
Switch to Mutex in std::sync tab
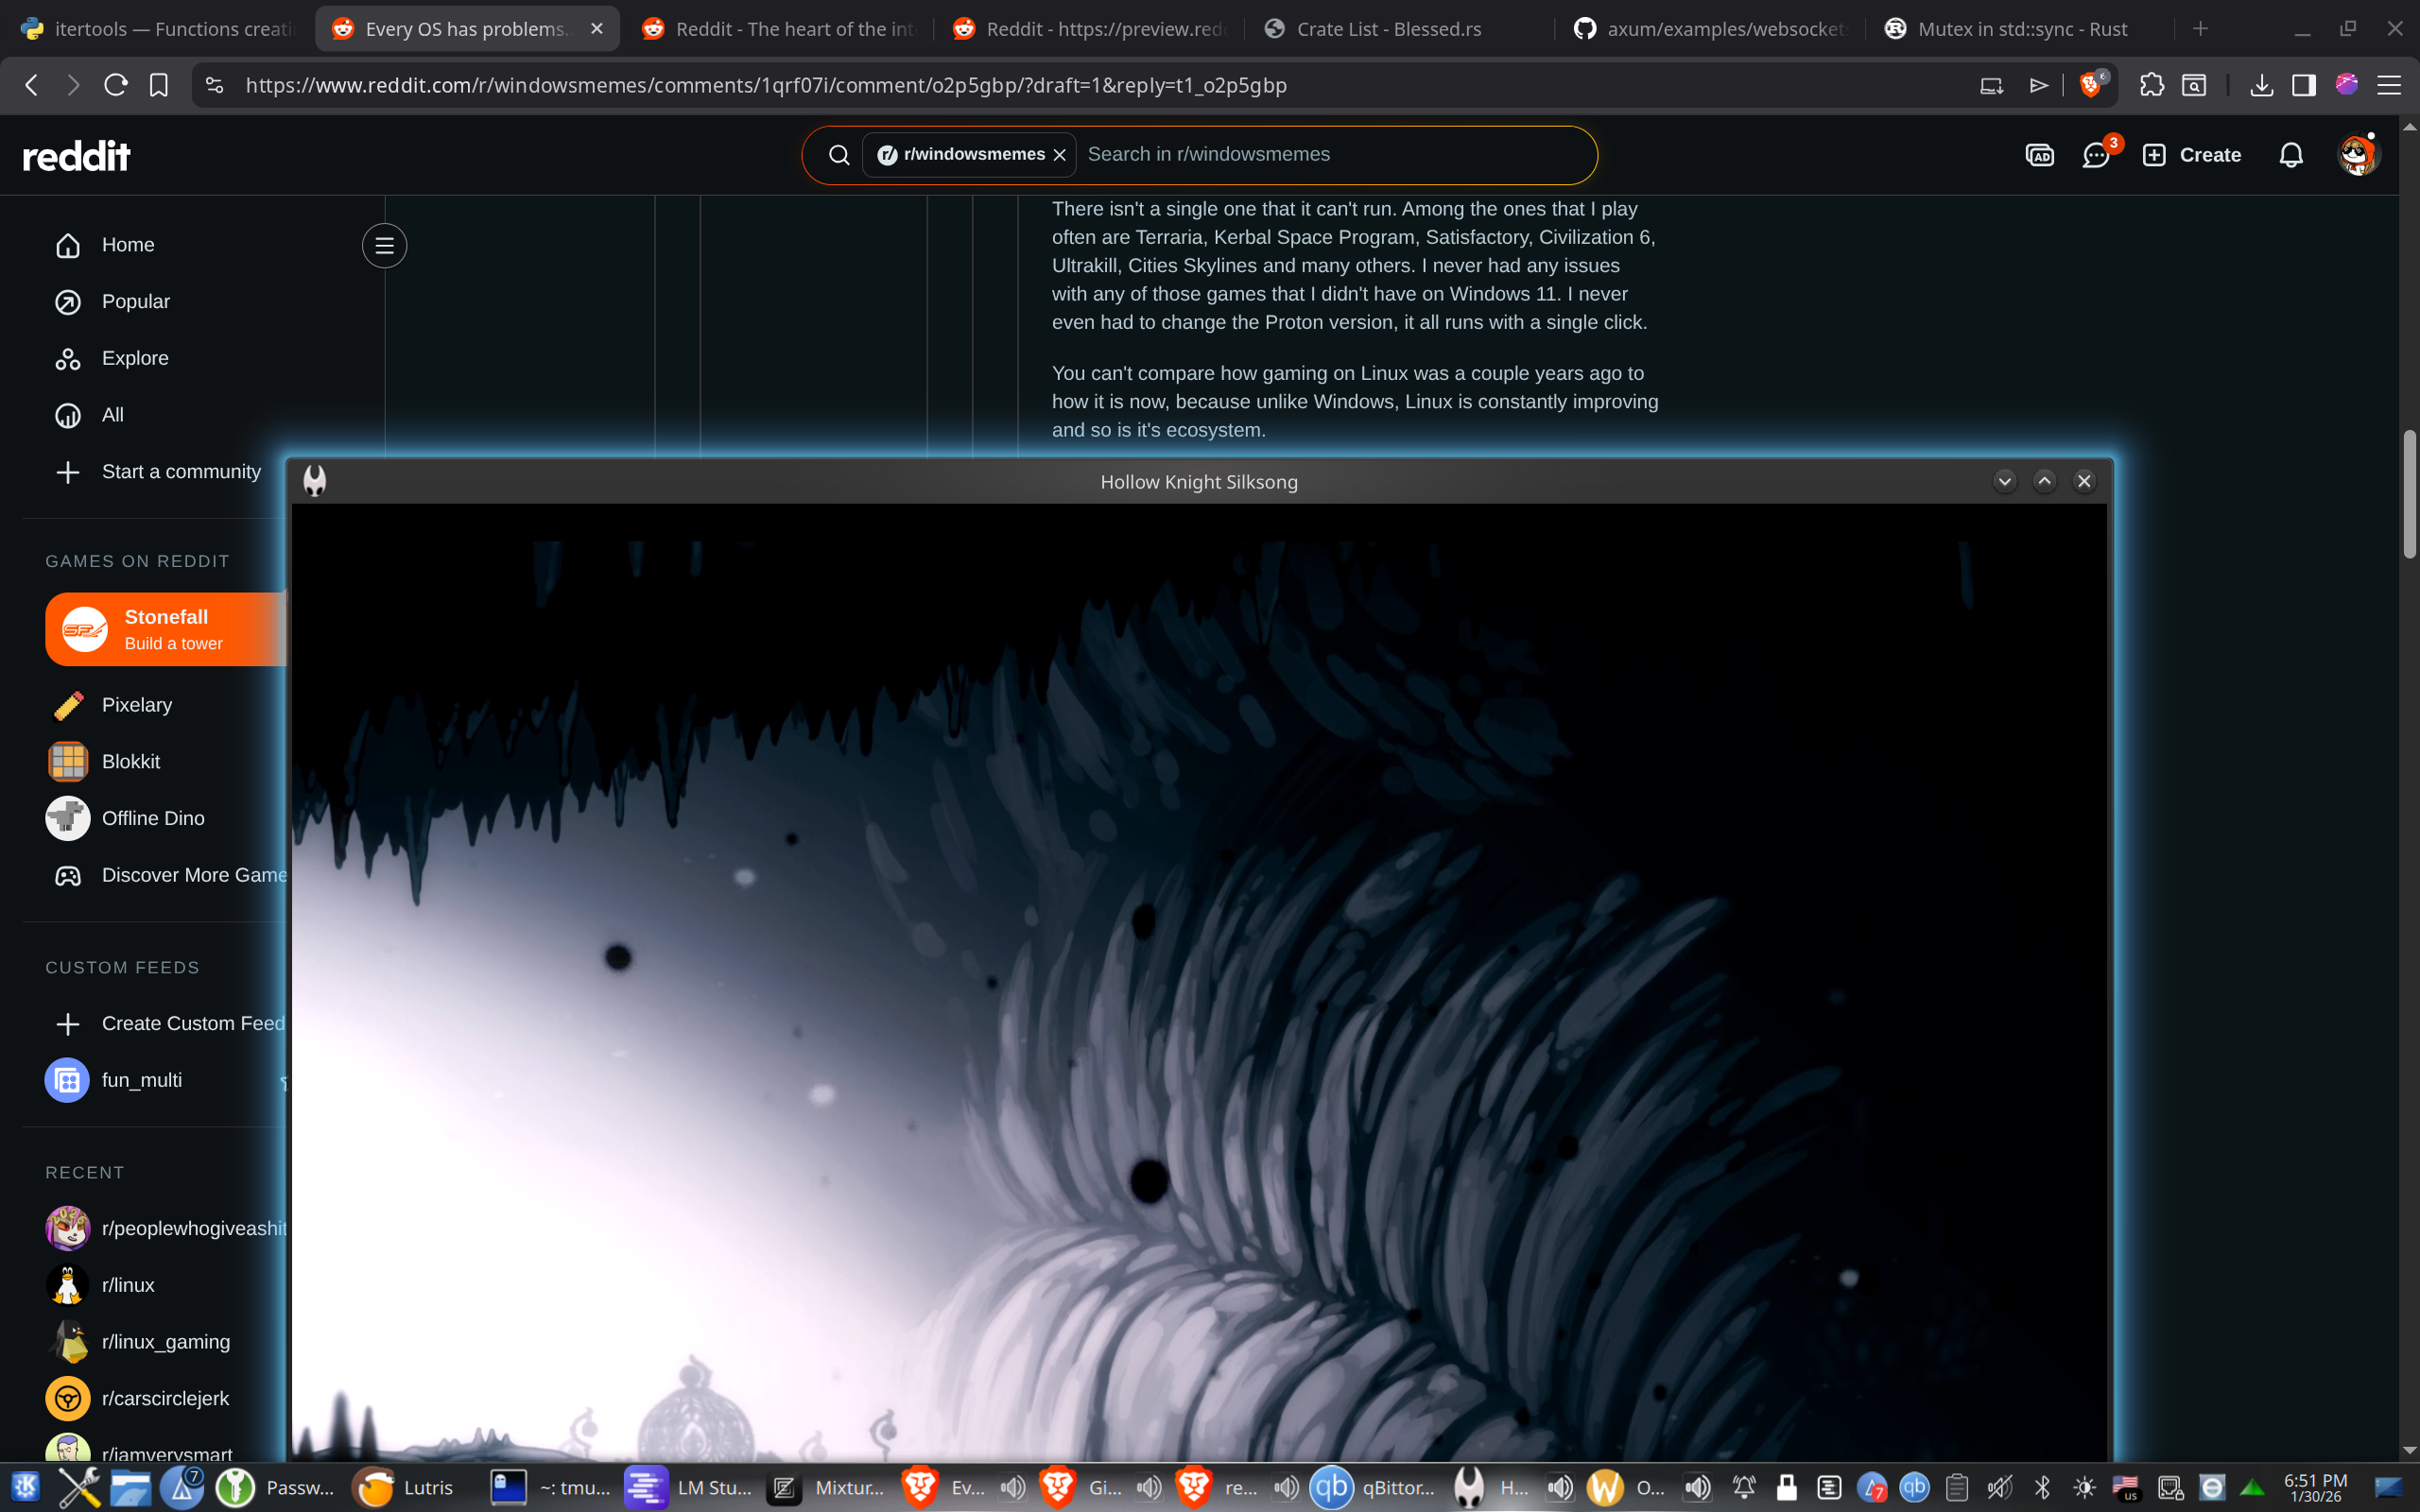click(2020, 29)
